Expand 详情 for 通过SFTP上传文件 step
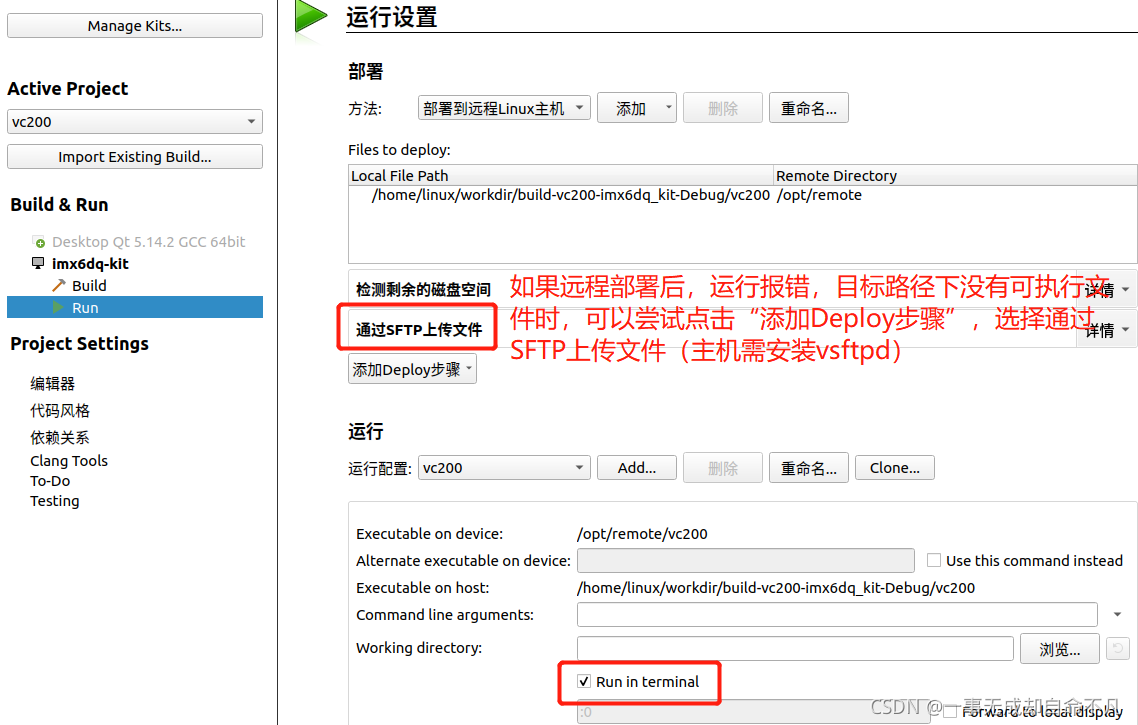Screen dimensions: 1138x725 (x=1108, y=330)
